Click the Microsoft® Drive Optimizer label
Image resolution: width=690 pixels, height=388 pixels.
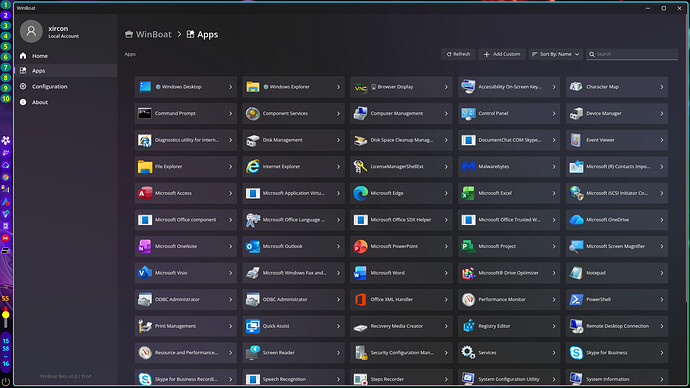click(x=508, y=273)
